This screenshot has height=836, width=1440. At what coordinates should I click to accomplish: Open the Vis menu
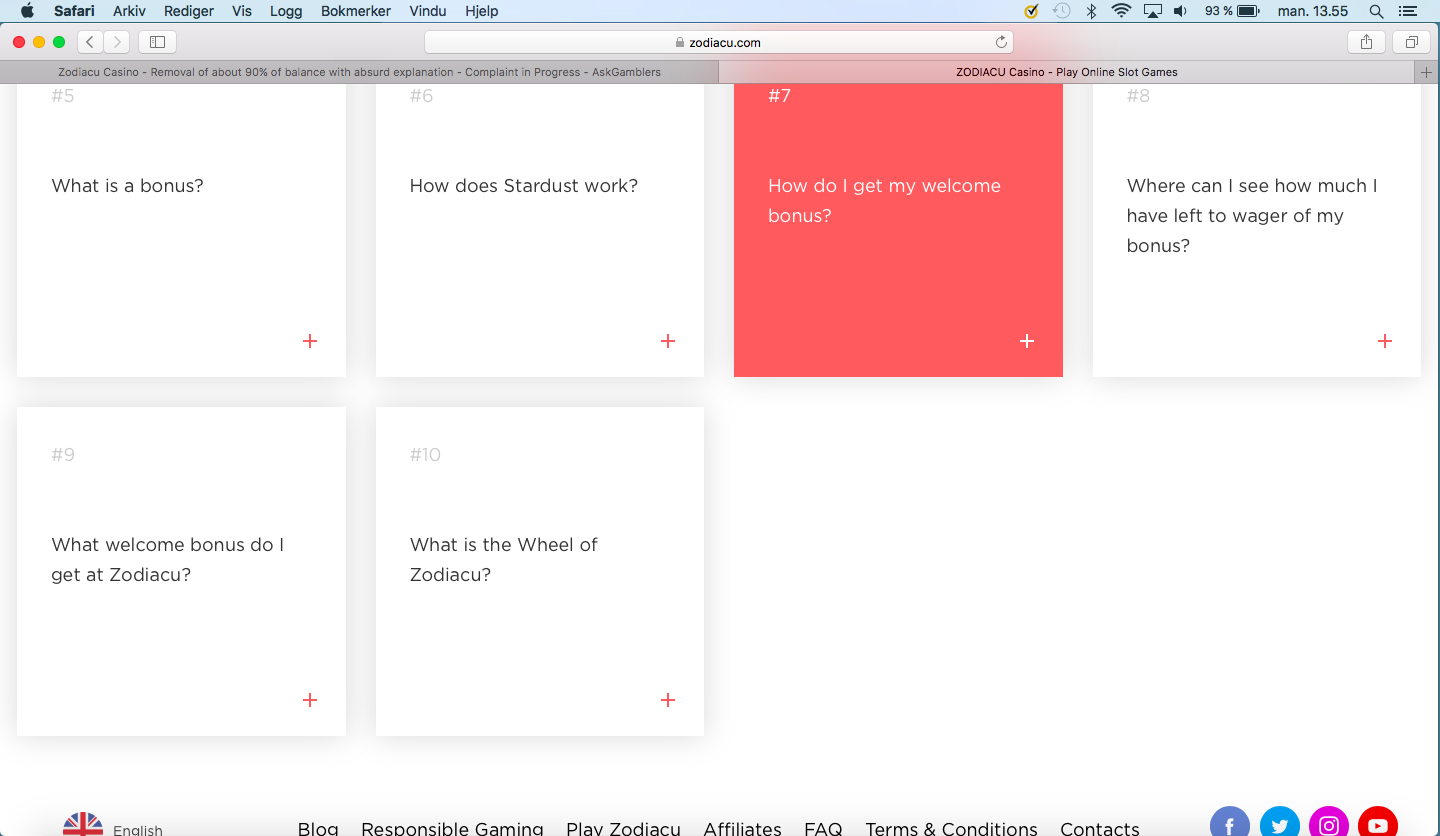[242, 11]
